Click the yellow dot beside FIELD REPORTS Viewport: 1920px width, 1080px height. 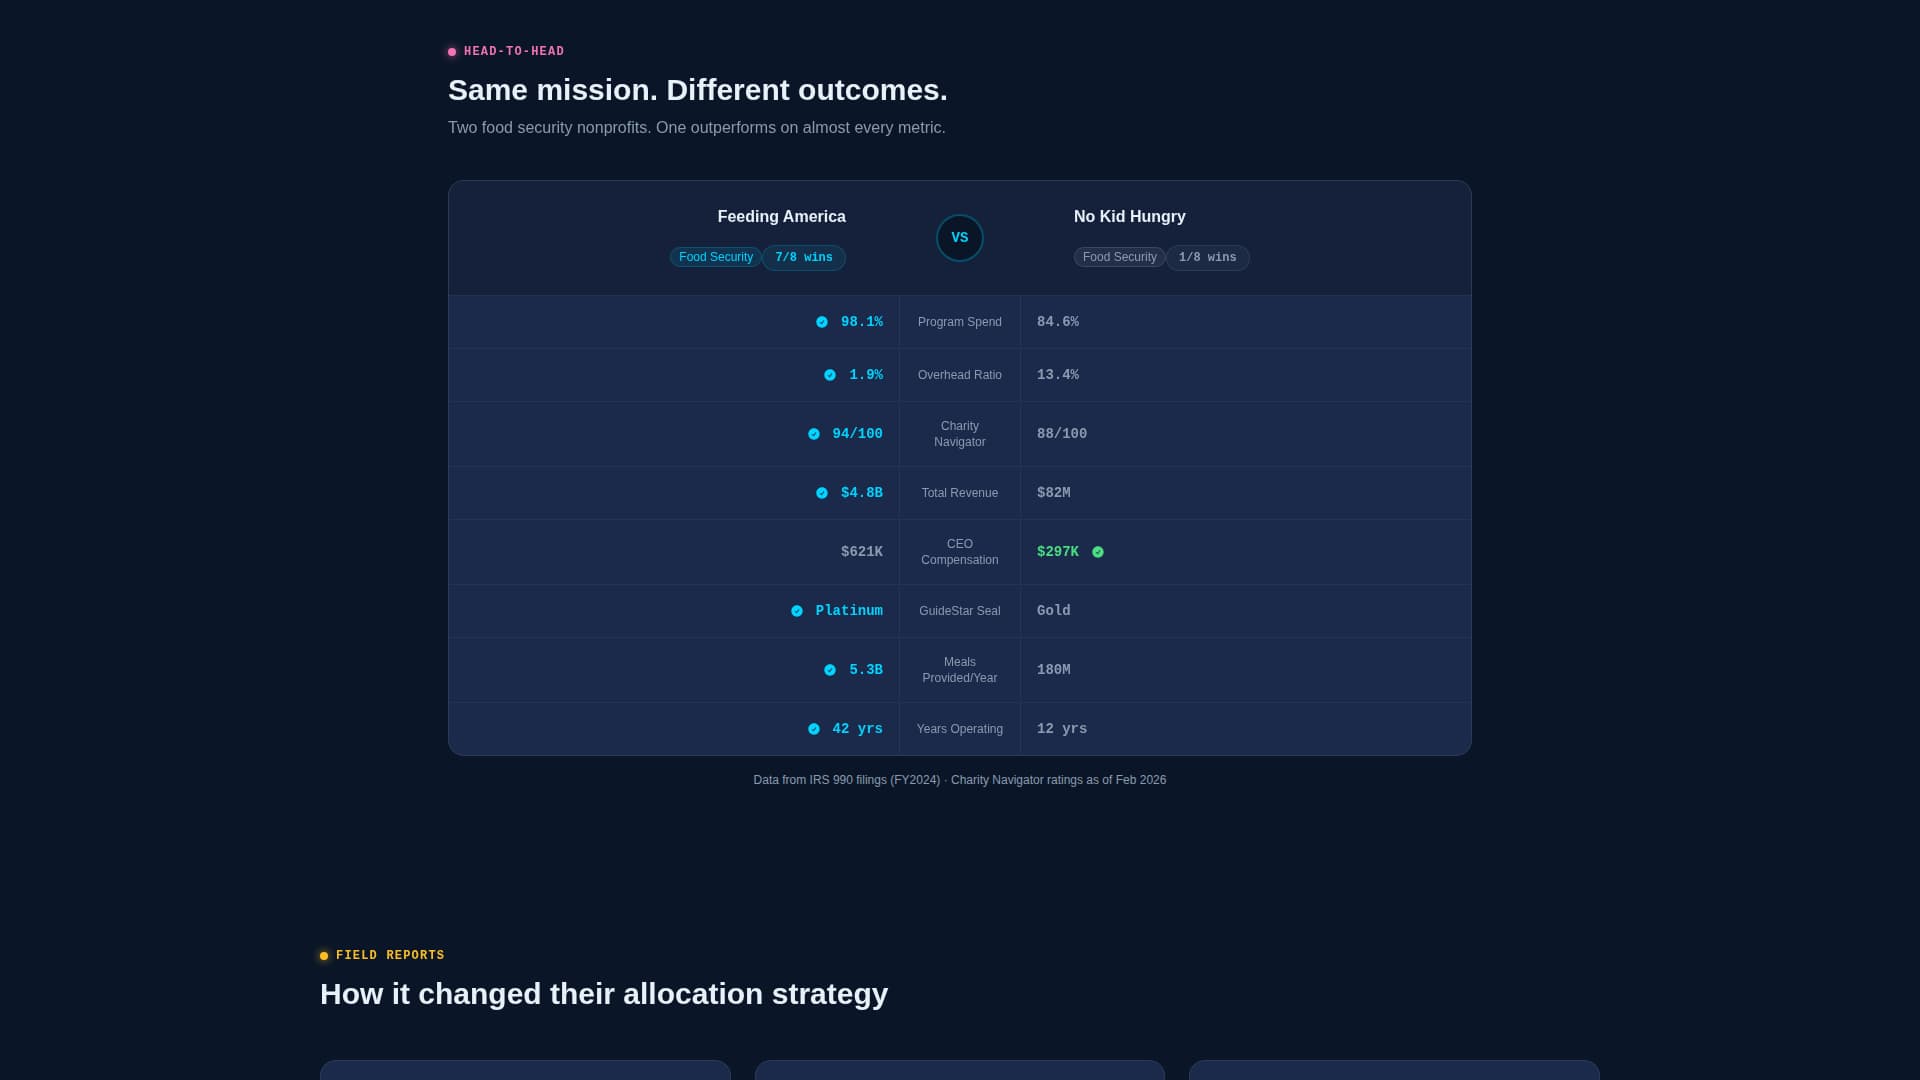pyautogui.click(x=324, y=956)
